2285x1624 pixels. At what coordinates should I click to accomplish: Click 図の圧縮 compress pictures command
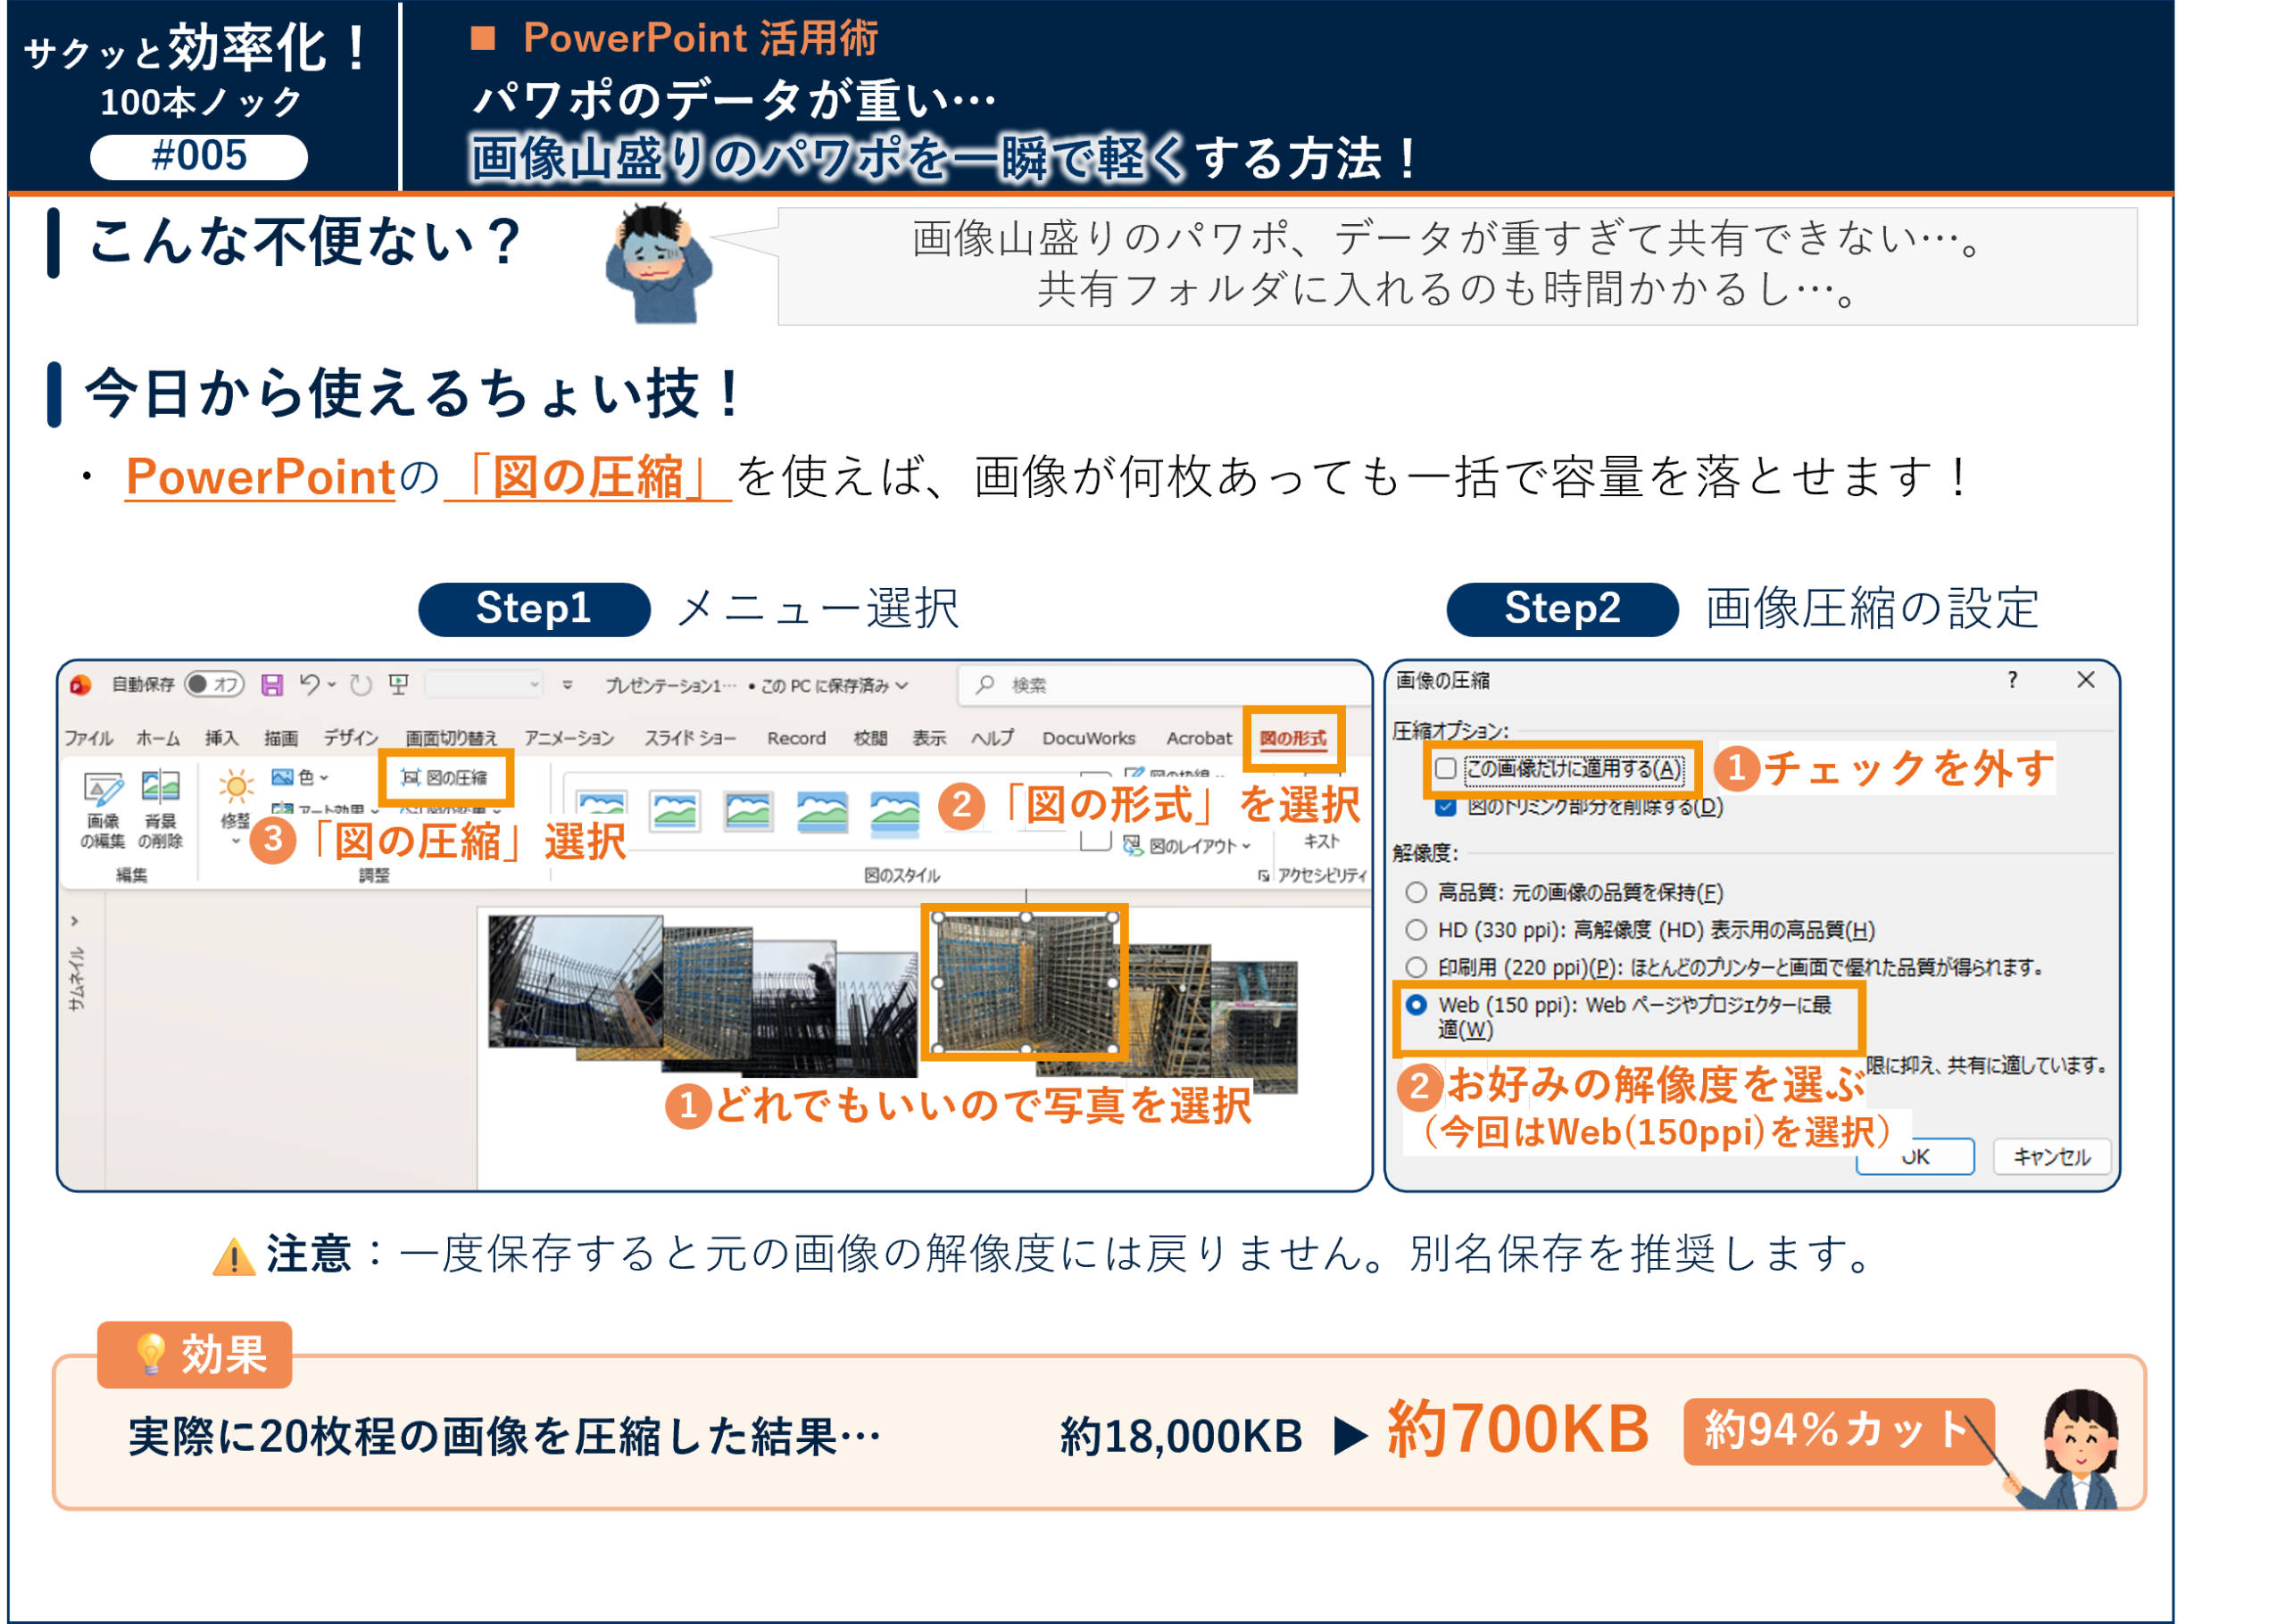[x=444, y=777]
